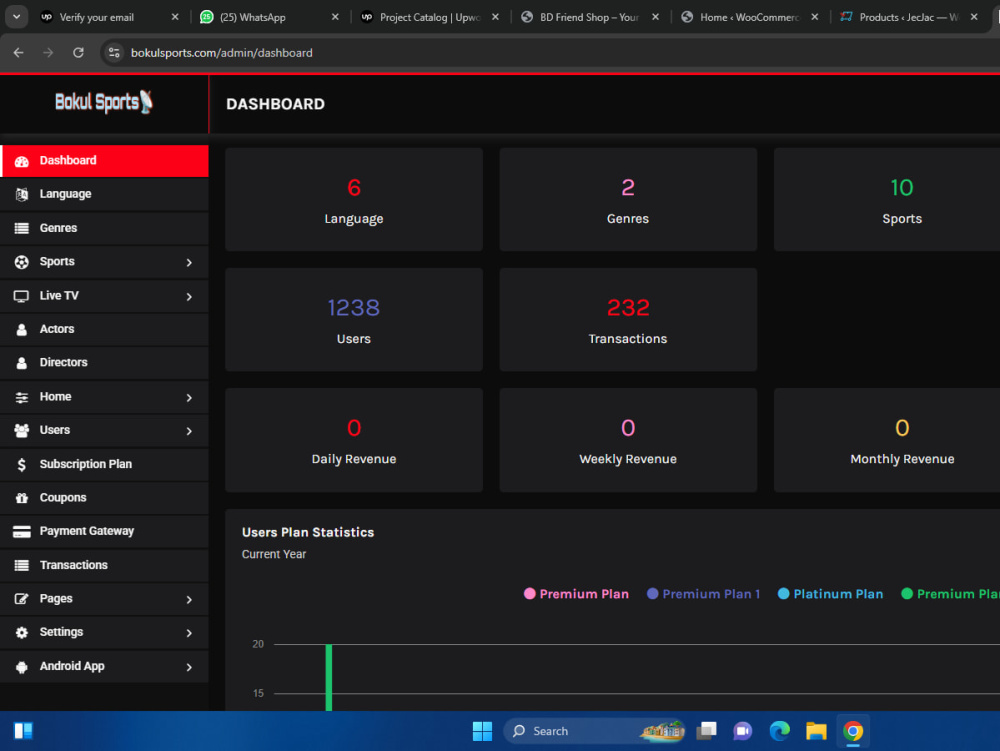Toggle Premium Plan 1 legend item
The height and width of the screenshot is (751, 1000).
(703, 594)
